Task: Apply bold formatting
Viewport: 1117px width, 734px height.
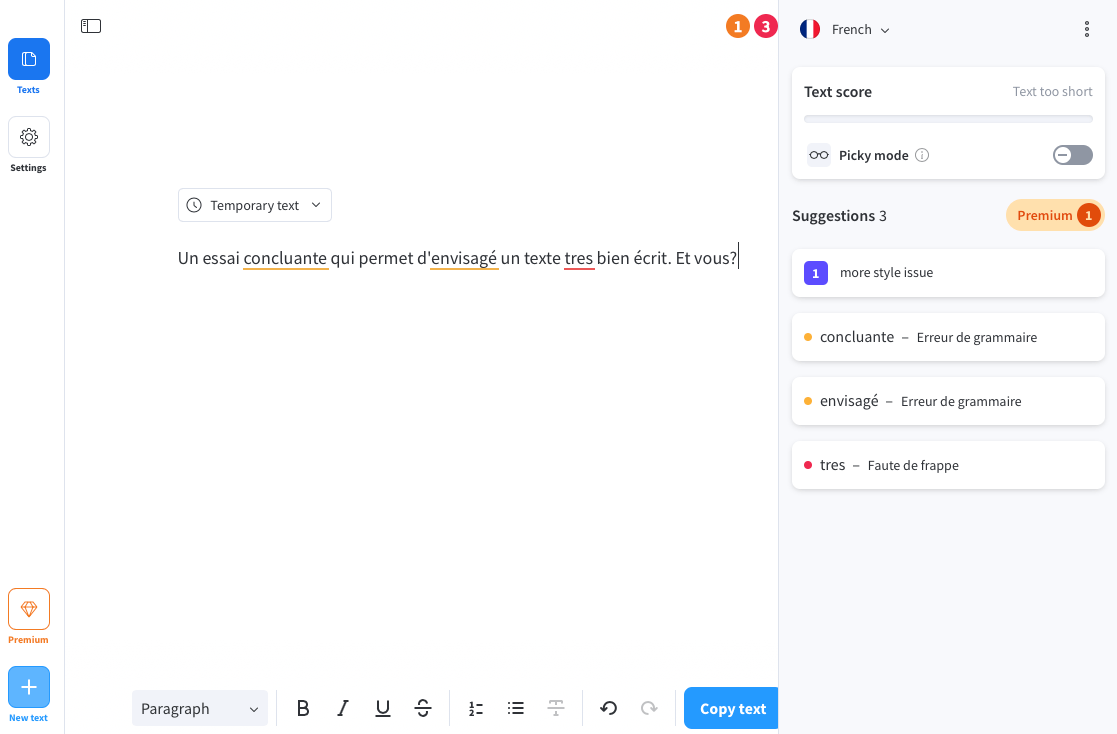Action: pyautogui.click(x=303, y=708)
